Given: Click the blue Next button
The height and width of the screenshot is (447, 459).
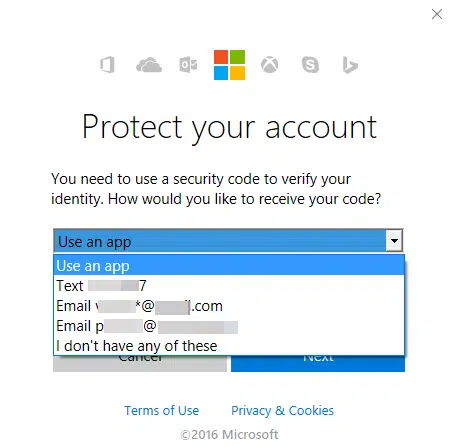Looking at the screenshot, I should point(318,364).
